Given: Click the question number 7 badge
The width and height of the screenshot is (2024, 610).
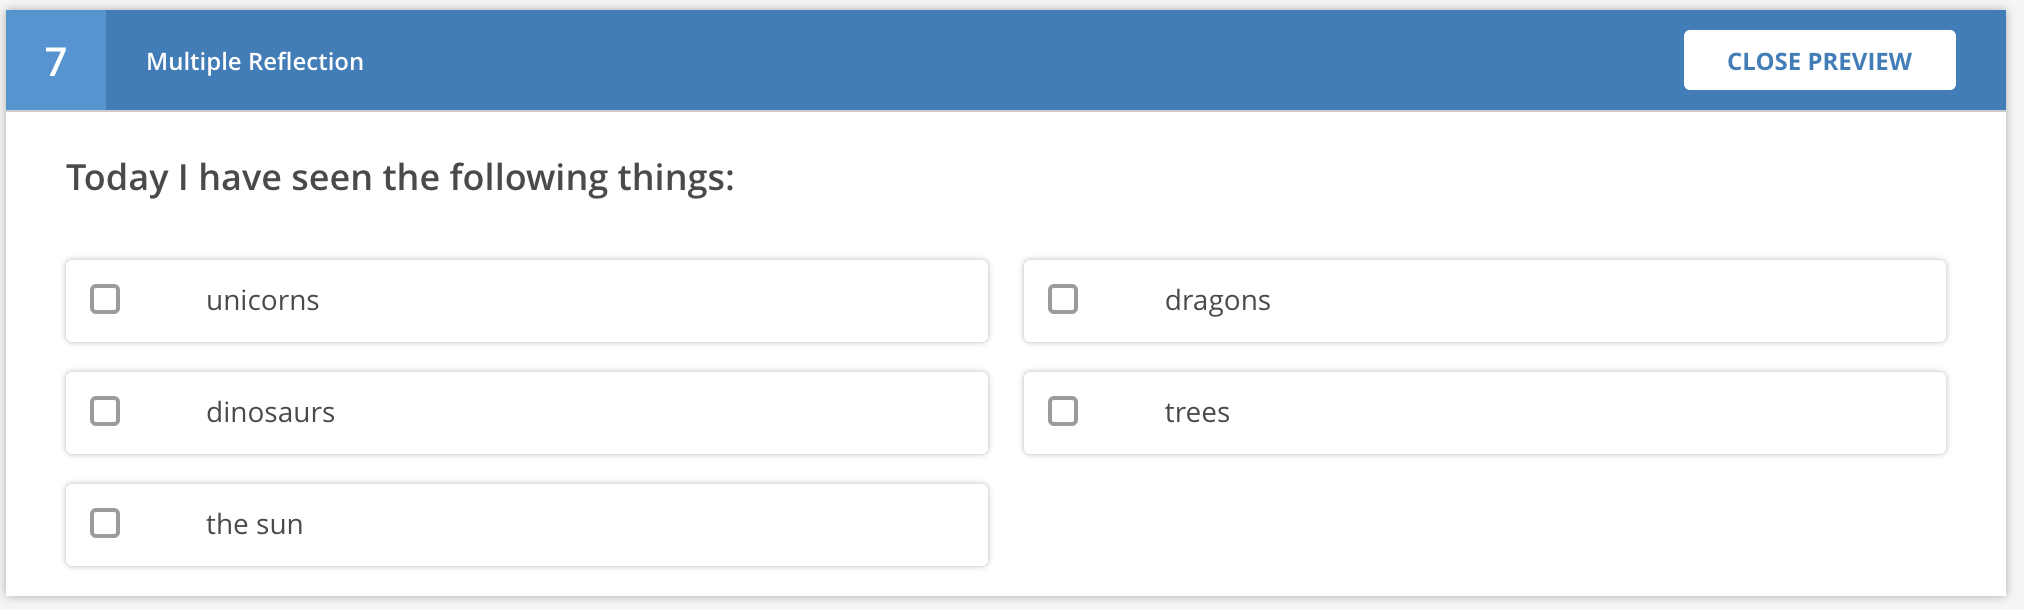Looking at the screenshot, I should 56,61.
